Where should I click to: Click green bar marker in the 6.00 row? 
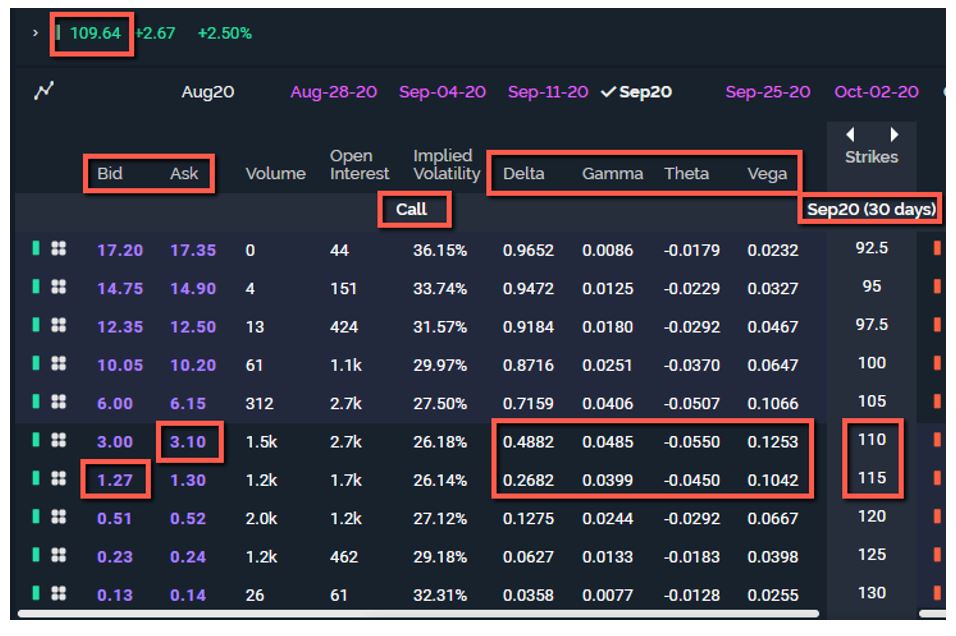[x=36, y=401]
